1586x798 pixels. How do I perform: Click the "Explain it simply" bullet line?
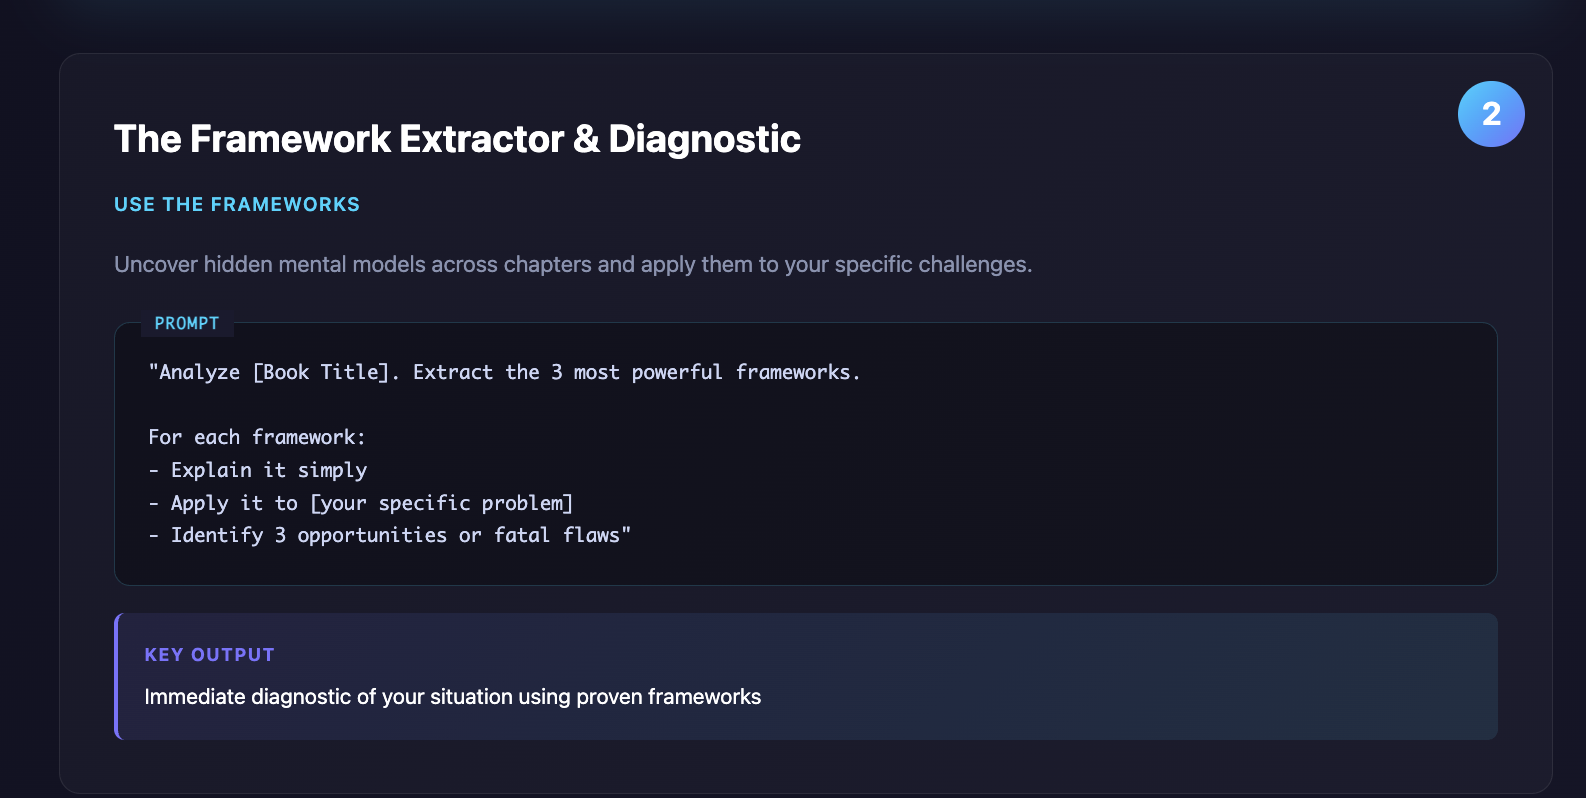click(x=268, y=470)
